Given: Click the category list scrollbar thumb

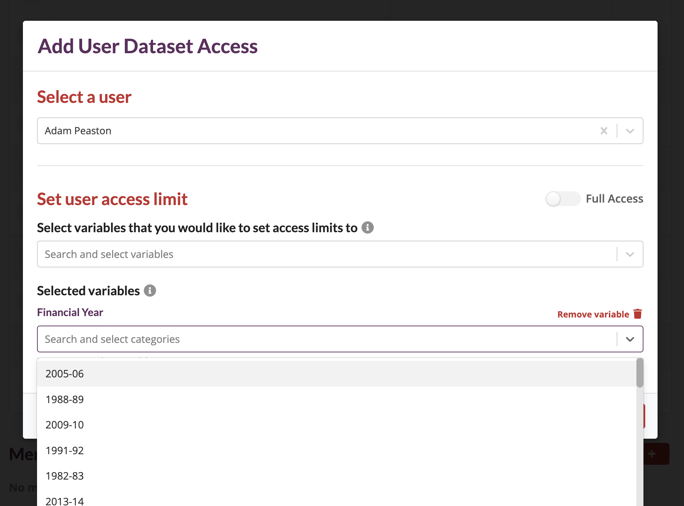Looking at the screenshot, I should [x=640, y=373].
